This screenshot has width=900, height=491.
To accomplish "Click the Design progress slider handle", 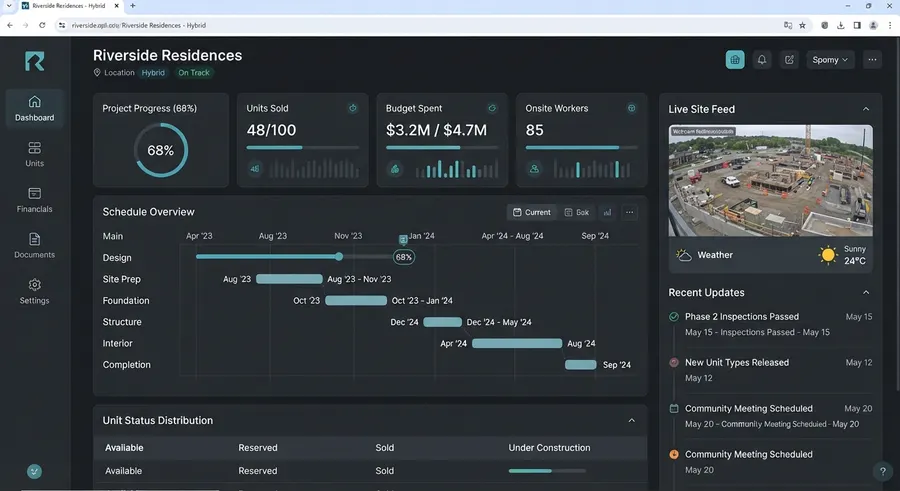I will (x=339, y=257).
